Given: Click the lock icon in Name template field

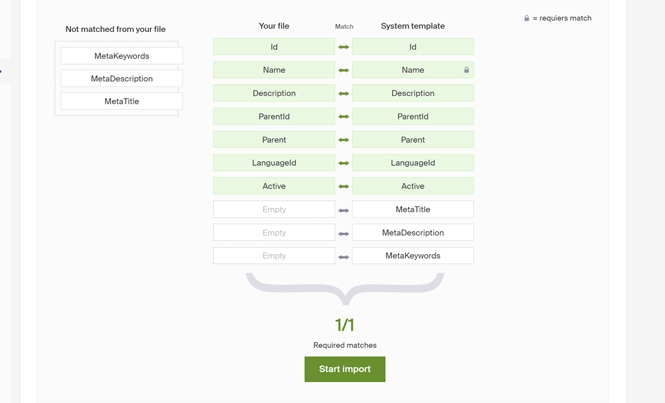Looking at the screenshot, I should pyautogui.click(x=466, y=70).
